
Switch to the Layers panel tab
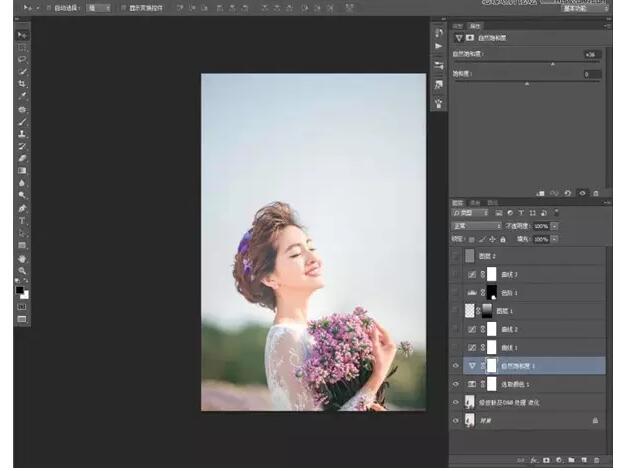[x=459, y=201]
